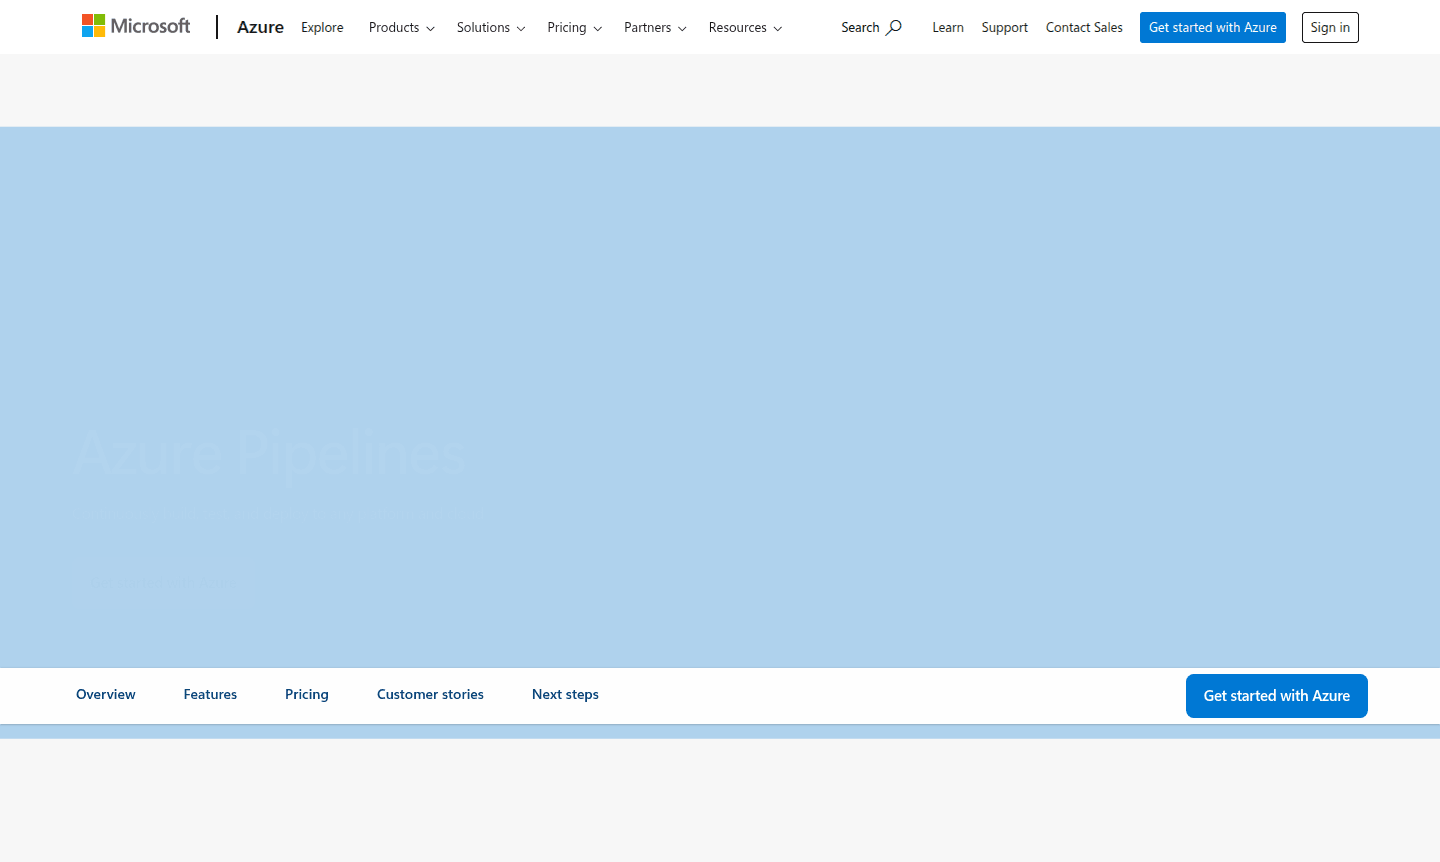Click Get started with Azure top button
The image size is (1440, 862).
(1212, 27)
